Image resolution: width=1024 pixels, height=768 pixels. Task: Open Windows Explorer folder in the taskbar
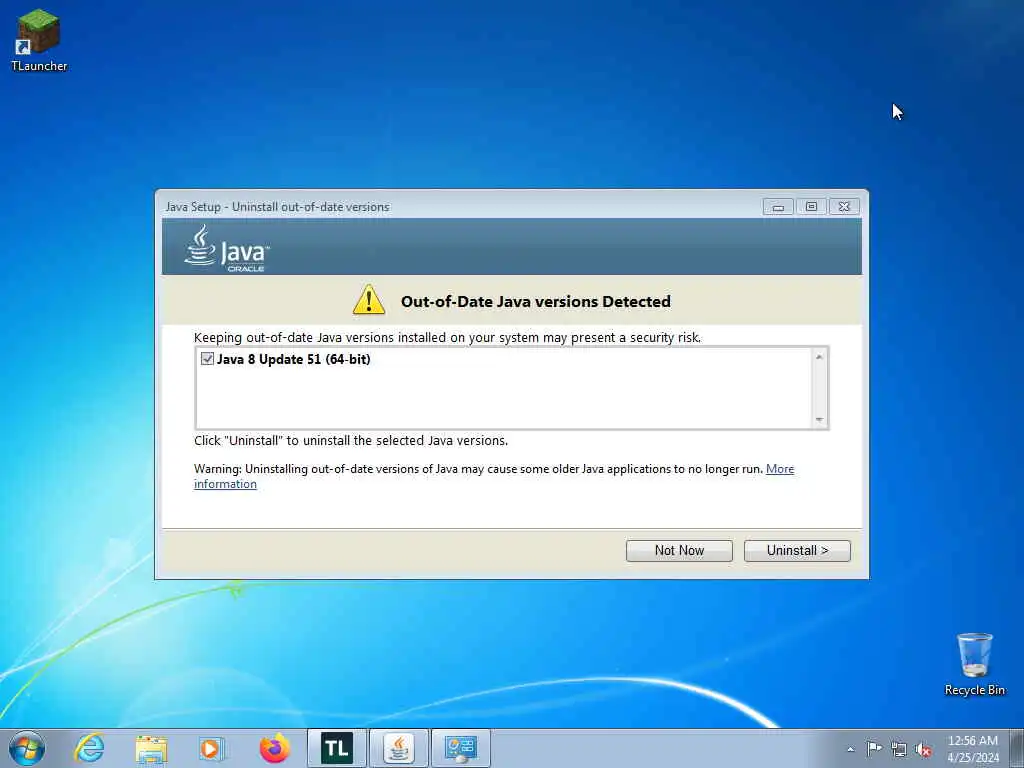(x=151, y=748)
